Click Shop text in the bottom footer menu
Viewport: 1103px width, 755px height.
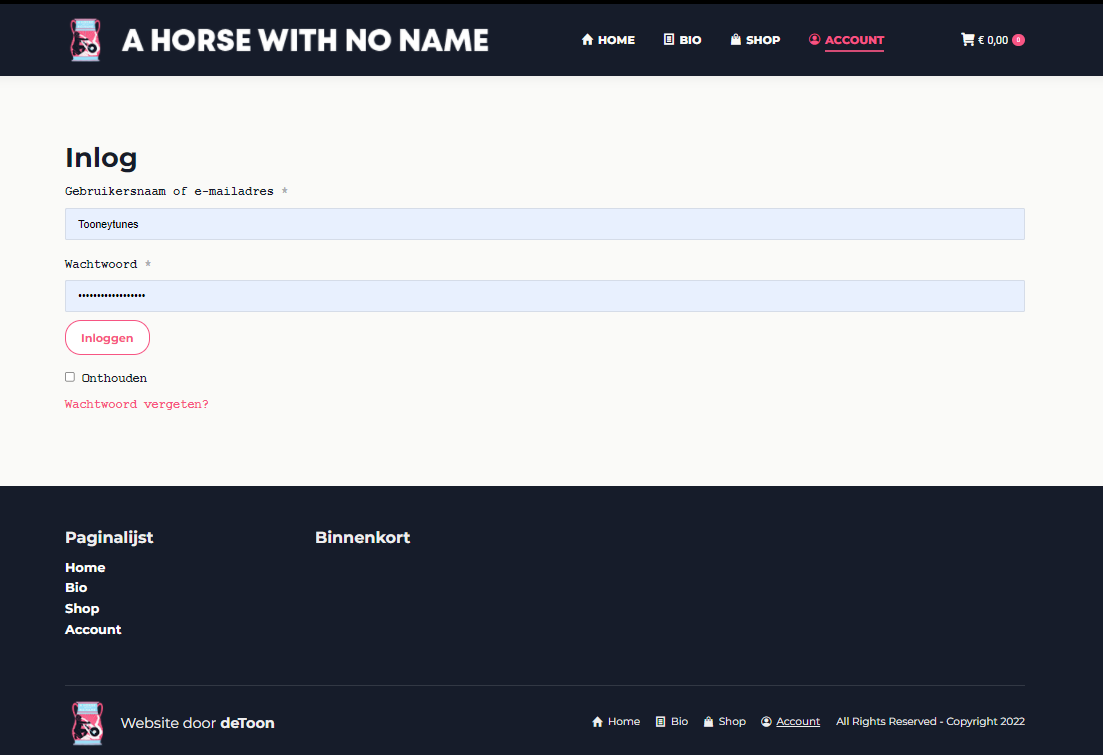click(x=732, y=722)
